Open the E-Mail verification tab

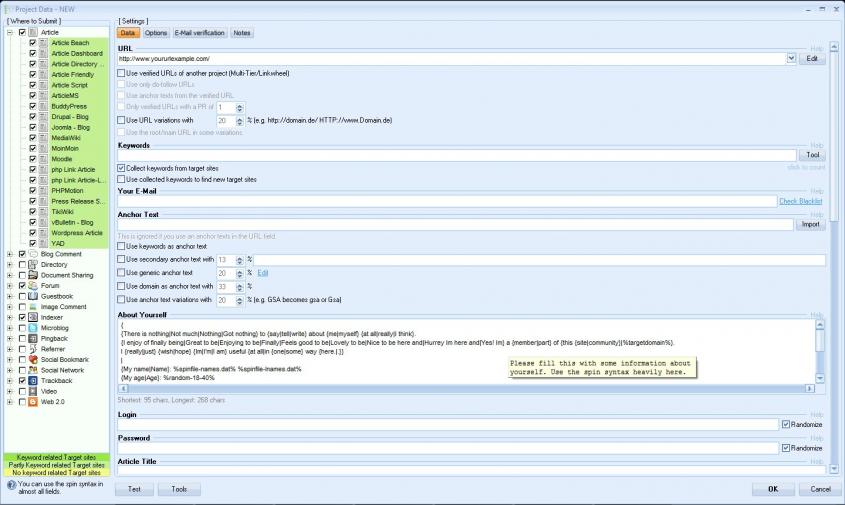199,33
